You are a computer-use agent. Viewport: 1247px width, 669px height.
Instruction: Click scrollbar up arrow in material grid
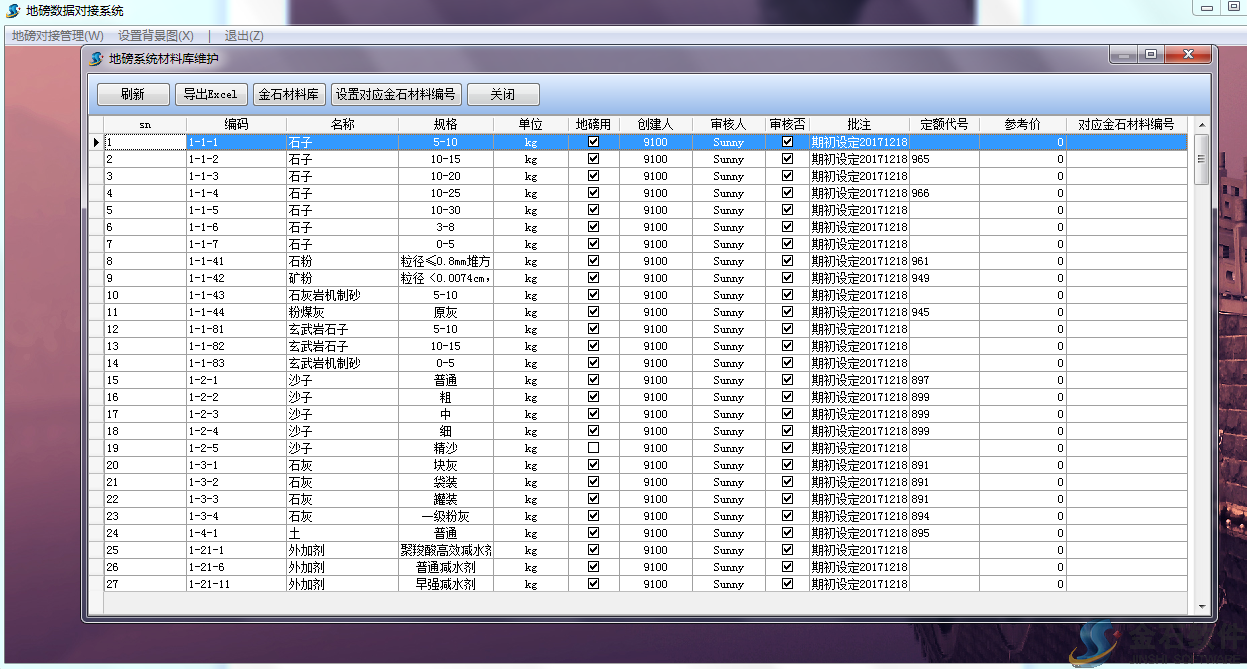[1202, 125]
